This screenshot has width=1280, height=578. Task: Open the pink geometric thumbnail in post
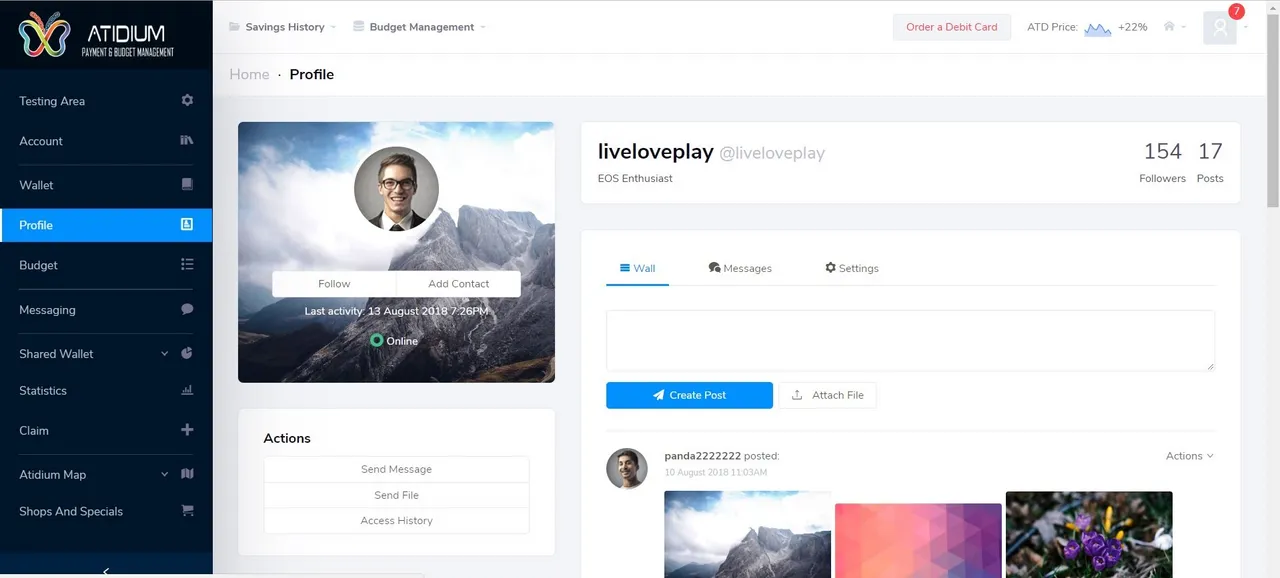pyautogui.click(x=918, y=540)
